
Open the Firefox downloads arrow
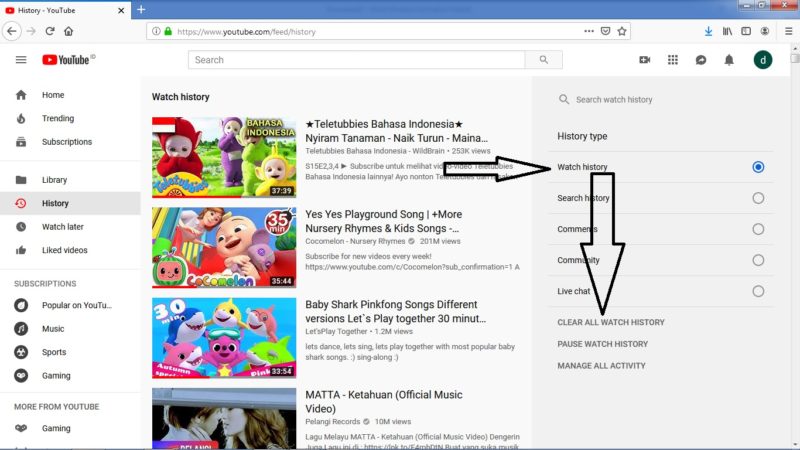(x=708, y=31)
